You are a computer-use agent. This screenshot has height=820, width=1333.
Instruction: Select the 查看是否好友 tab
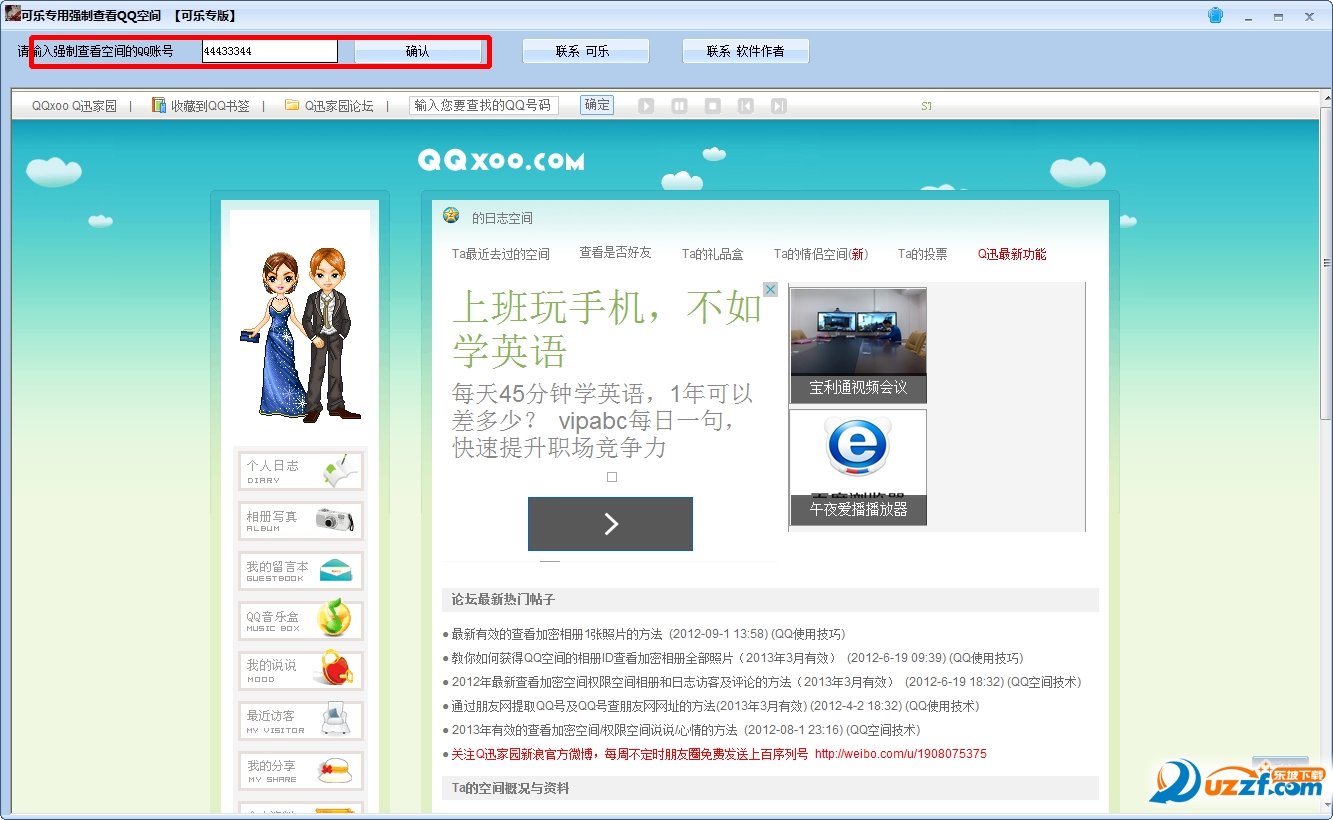[615, 253]
